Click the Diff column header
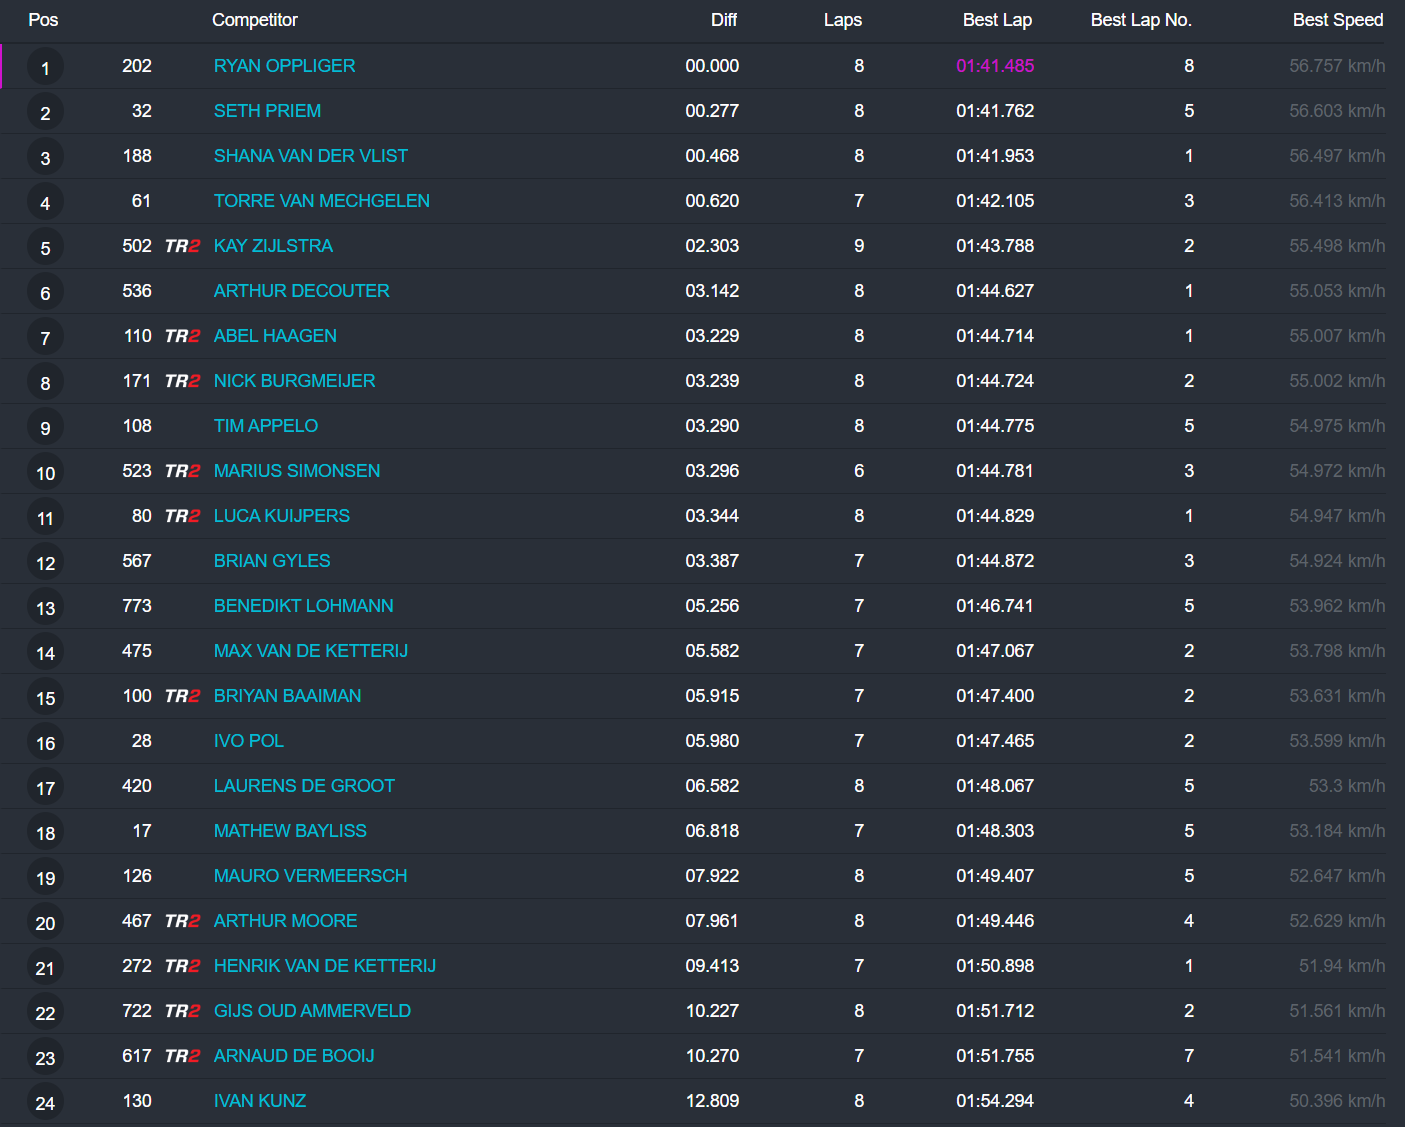 (723, 20)
